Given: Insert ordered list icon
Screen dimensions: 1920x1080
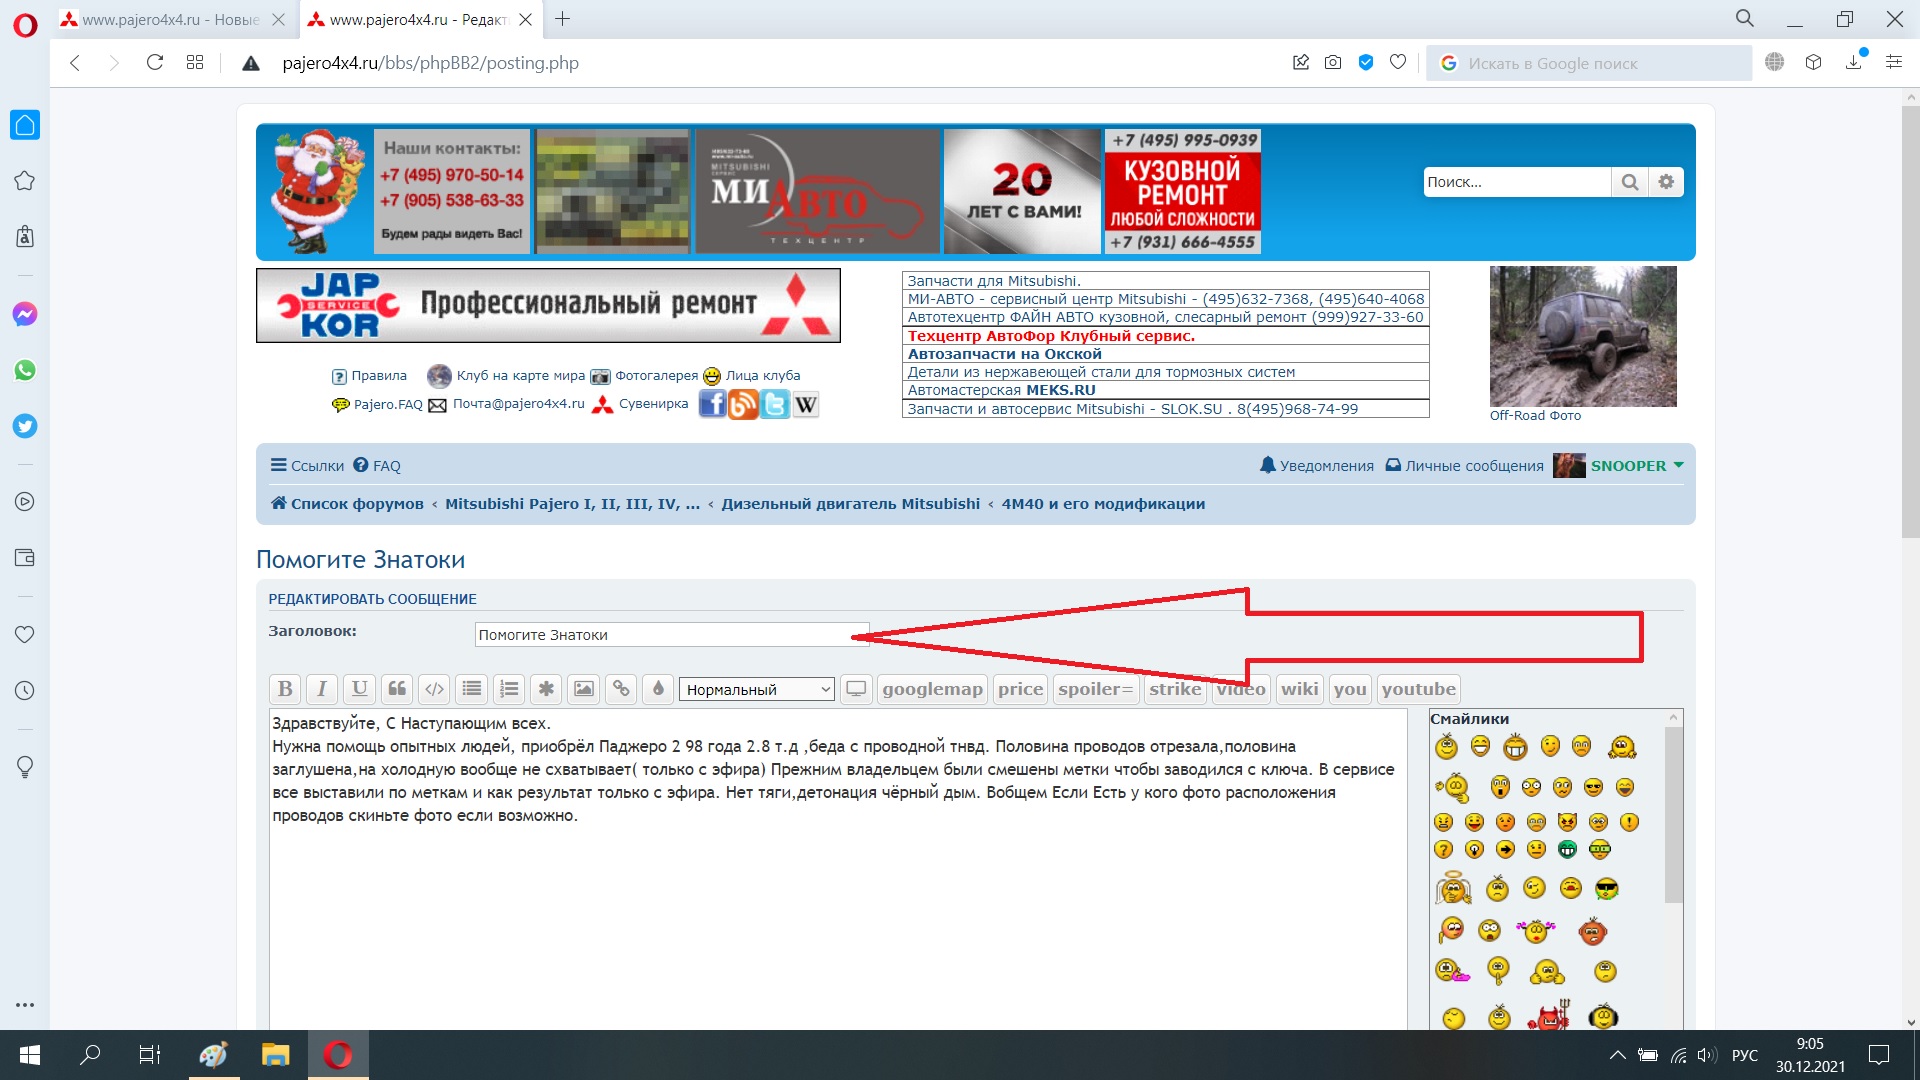Looking at the screenshot, I should pyautogui.click(x=509, y=689).
